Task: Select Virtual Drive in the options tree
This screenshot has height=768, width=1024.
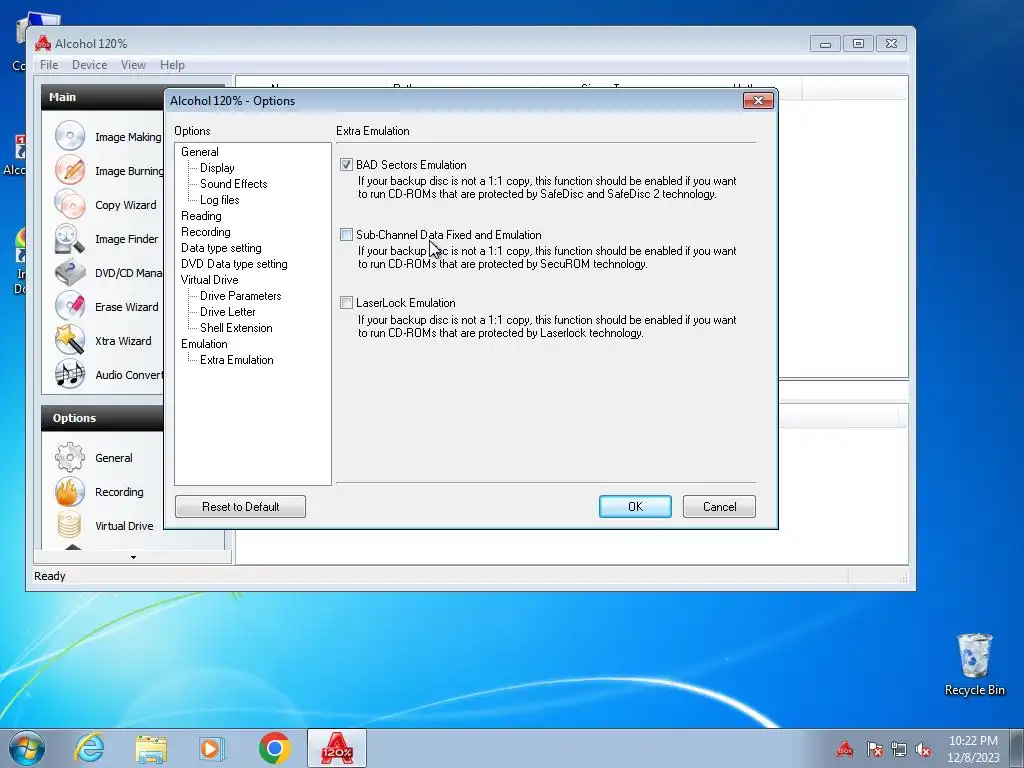Action: [x=210, y=280]
